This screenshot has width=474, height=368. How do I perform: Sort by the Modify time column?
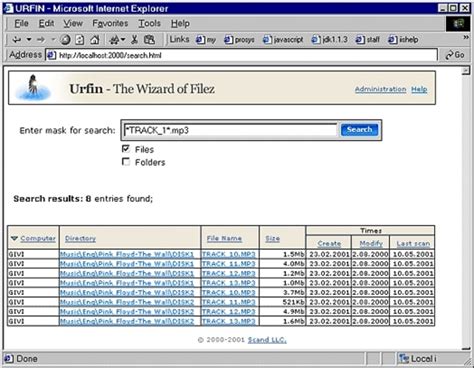tap(371, 244)
